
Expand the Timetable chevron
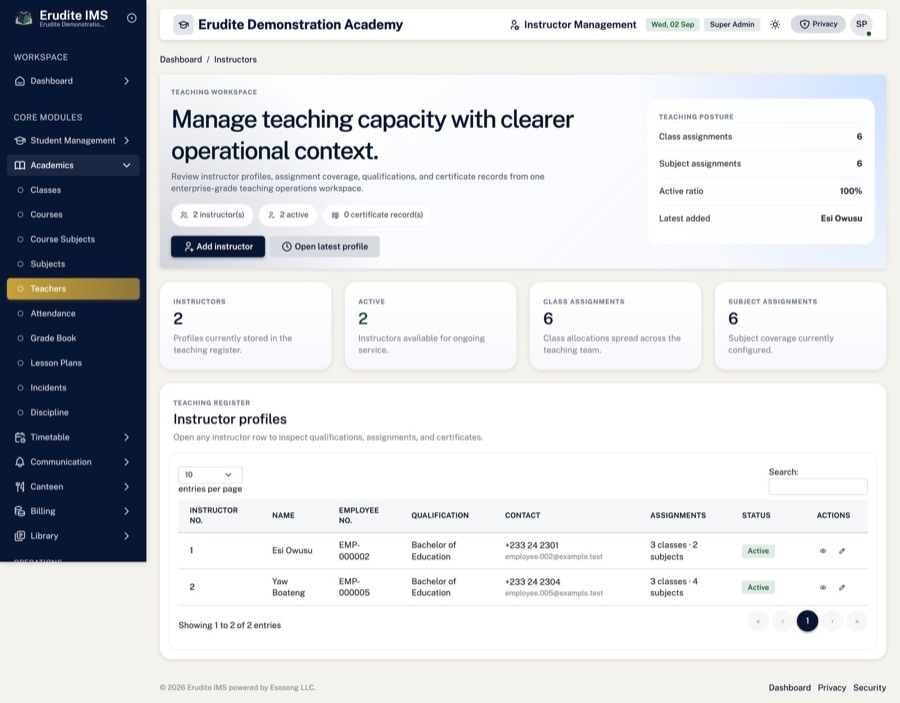coord(126,437)
